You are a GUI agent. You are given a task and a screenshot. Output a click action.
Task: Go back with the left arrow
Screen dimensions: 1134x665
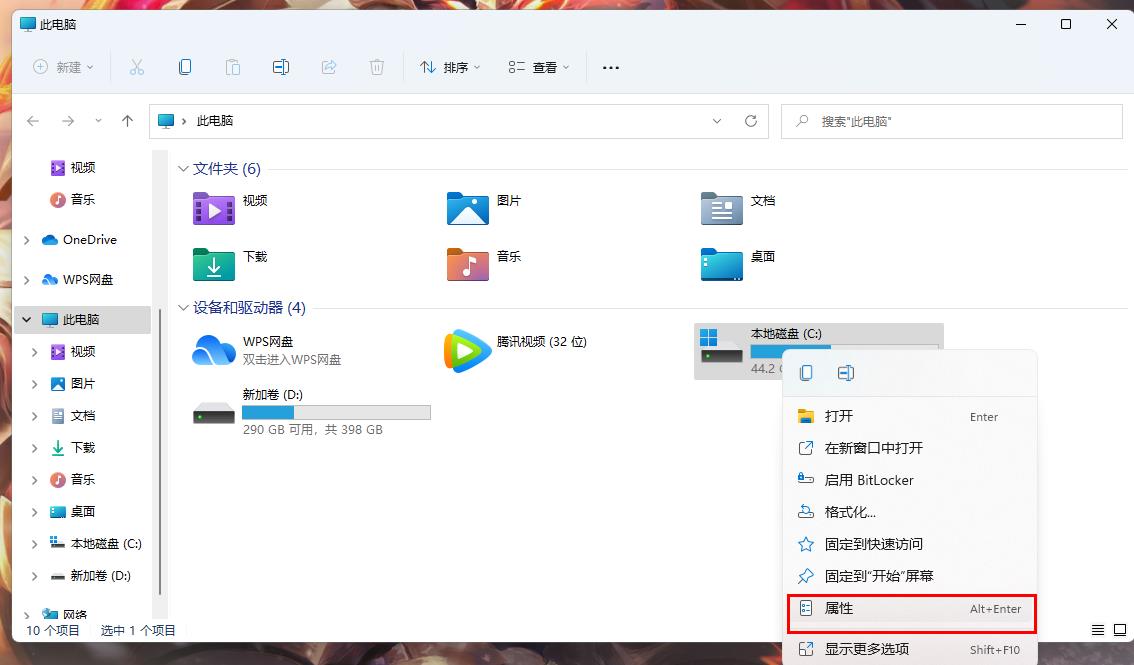[33, 121]
